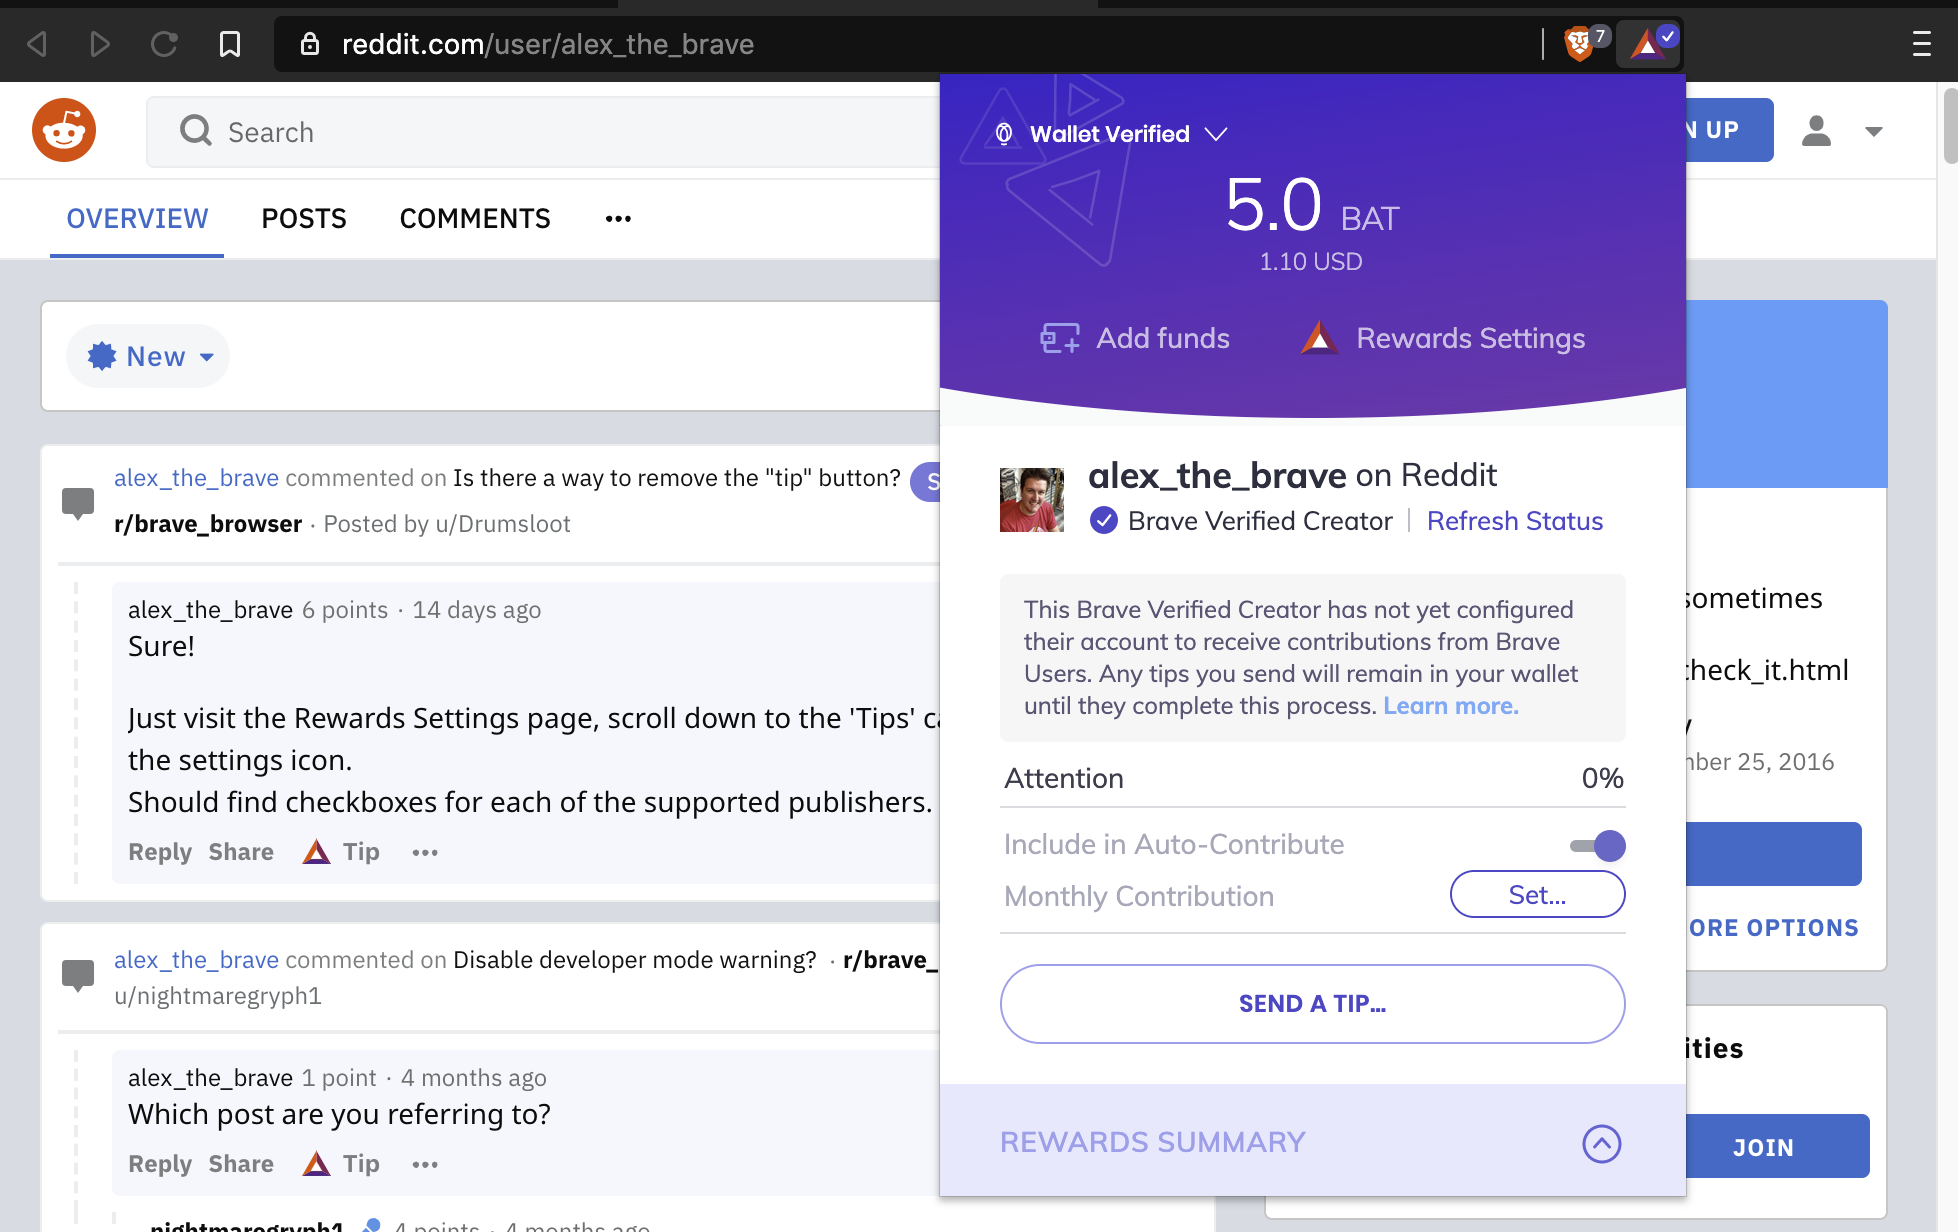Go back with the browser back arrow
This screenshot has height=1232, width=1958.
tap(37, 44)
